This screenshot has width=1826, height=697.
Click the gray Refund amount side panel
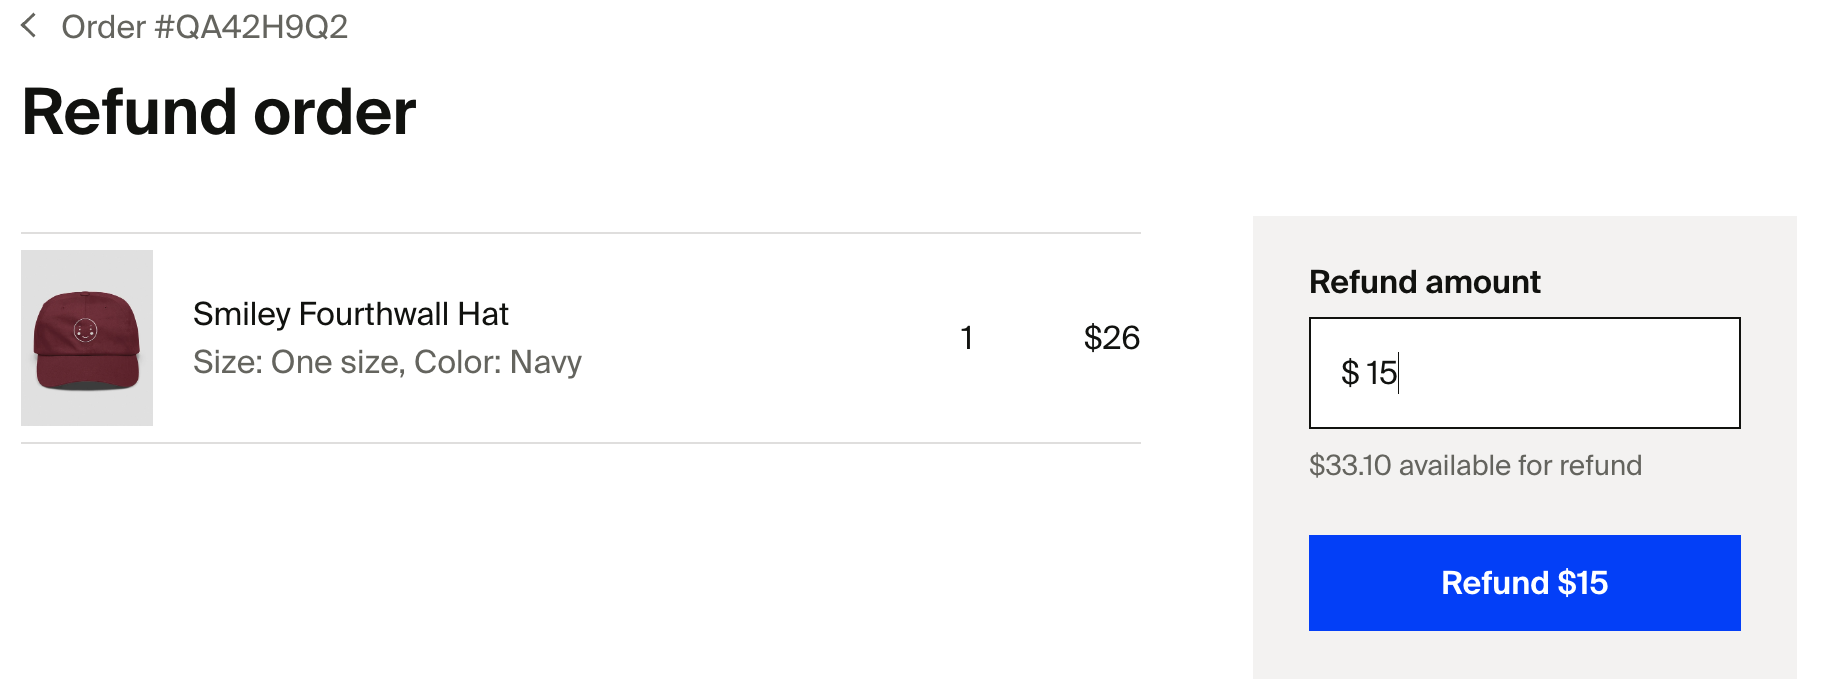click(x=1524, y=447)
